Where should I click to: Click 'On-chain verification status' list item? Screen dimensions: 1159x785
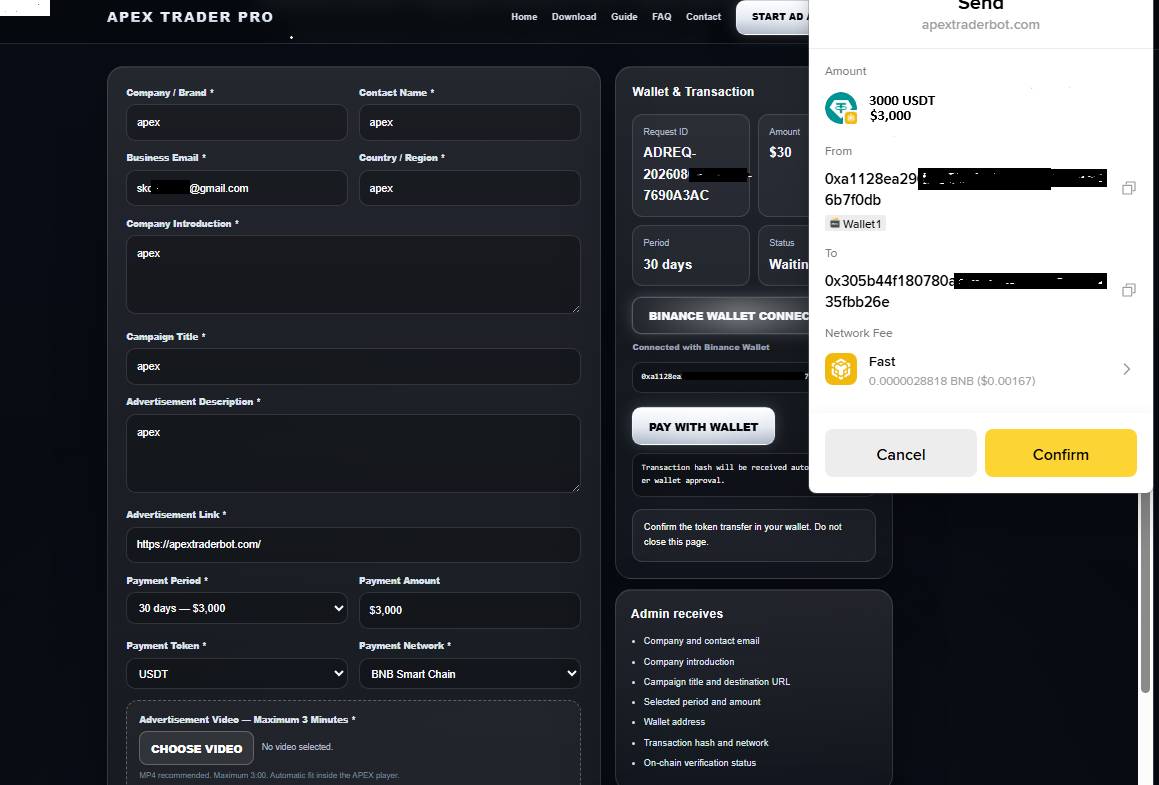point(699,763)
